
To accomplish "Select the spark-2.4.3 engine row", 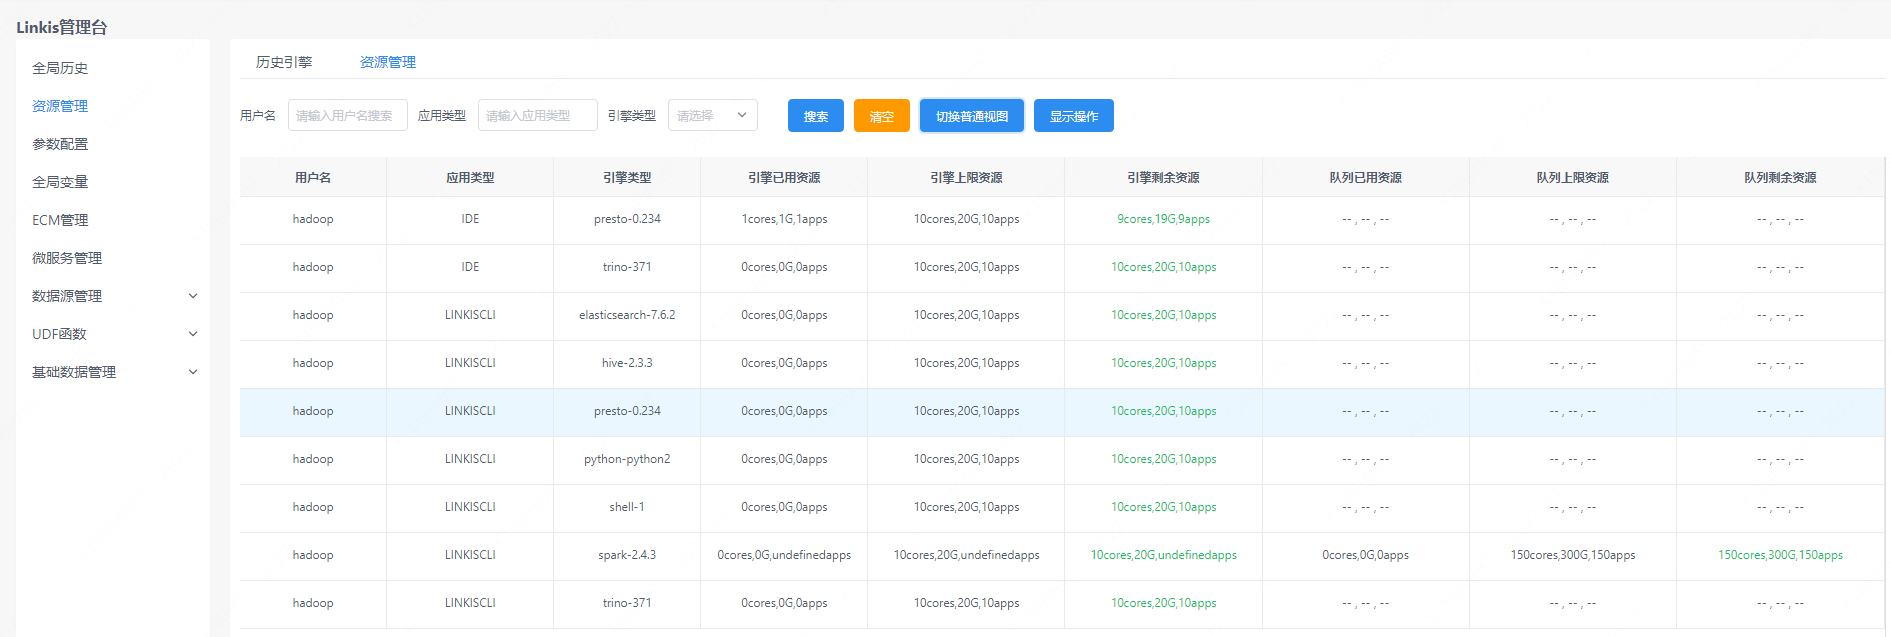I will pos(627,555).
